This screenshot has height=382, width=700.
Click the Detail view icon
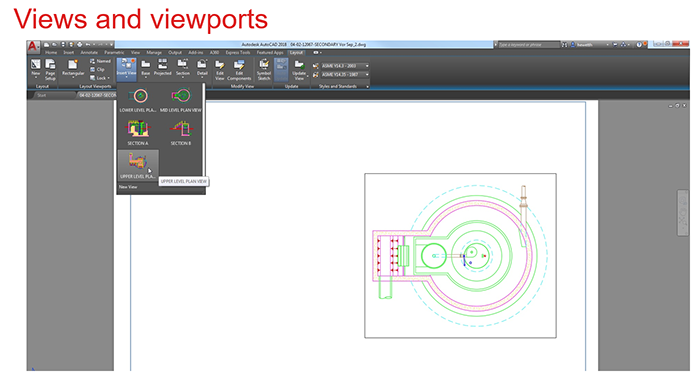point(202,67)
